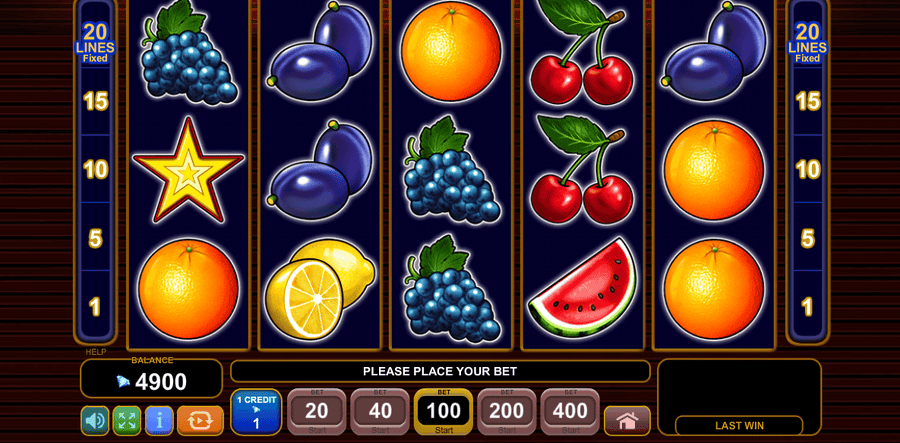The height and width of the screenshot is (443, 900).
Task: Click the balance display showing 4900
Action: pos(152,379)
